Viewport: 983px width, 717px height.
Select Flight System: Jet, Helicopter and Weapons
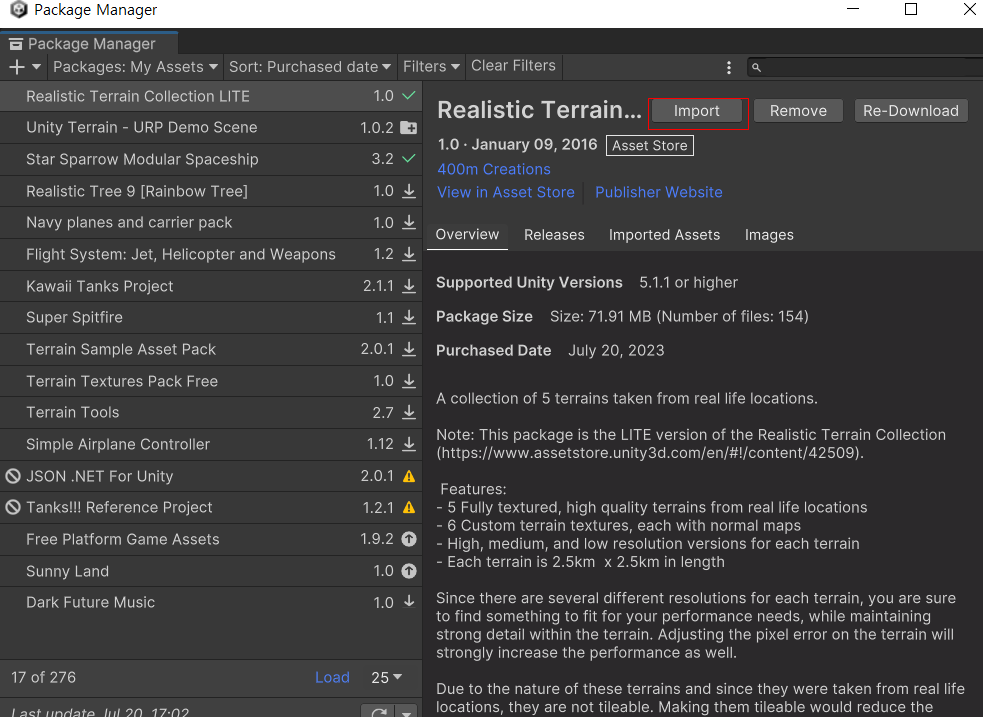tap(211, 254)
